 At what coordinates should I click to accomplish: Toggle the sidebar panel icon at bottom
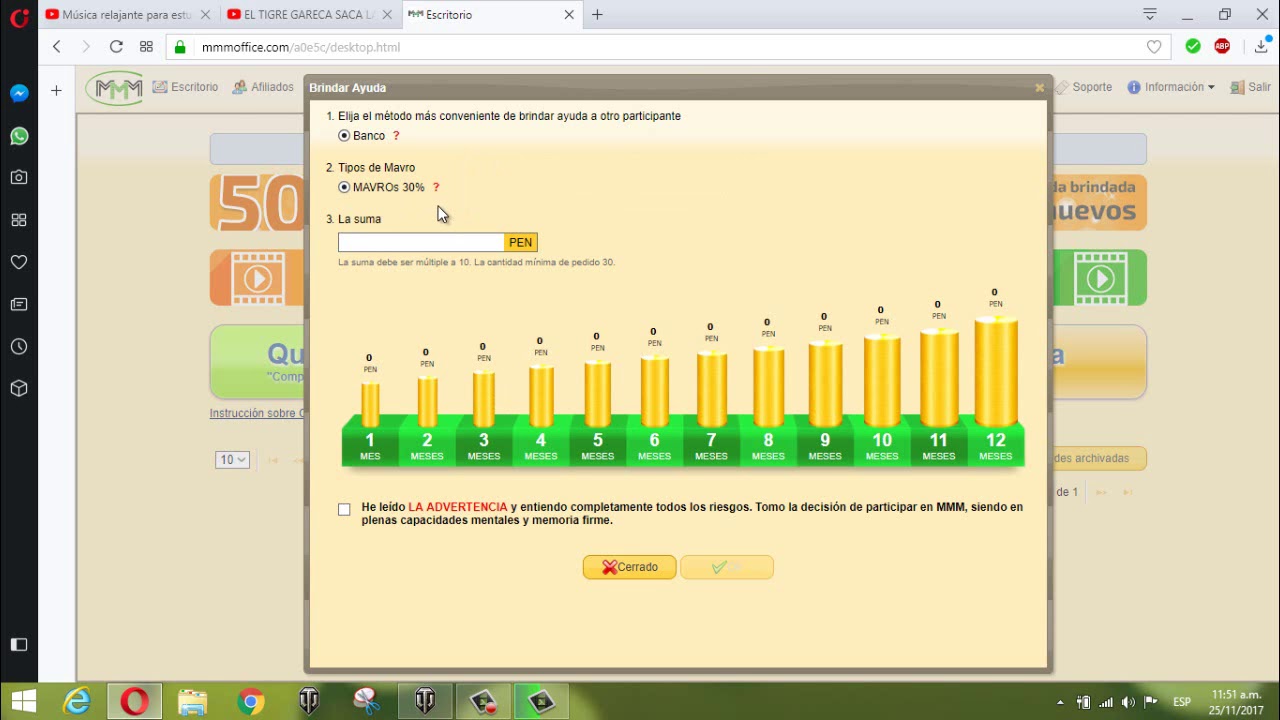tap(19, 645)
